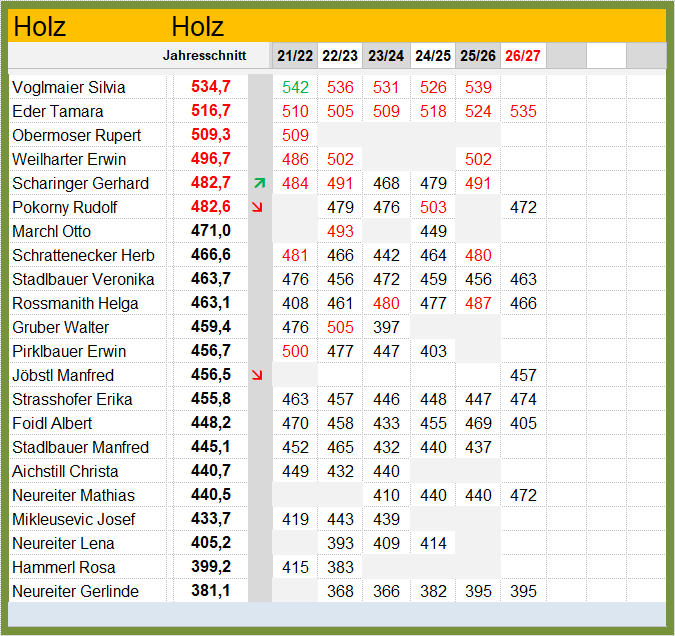Select Hammerl Rosa's 383 score cell
Viewport: 675px width, 636px height.
click(x=340, y=567)
